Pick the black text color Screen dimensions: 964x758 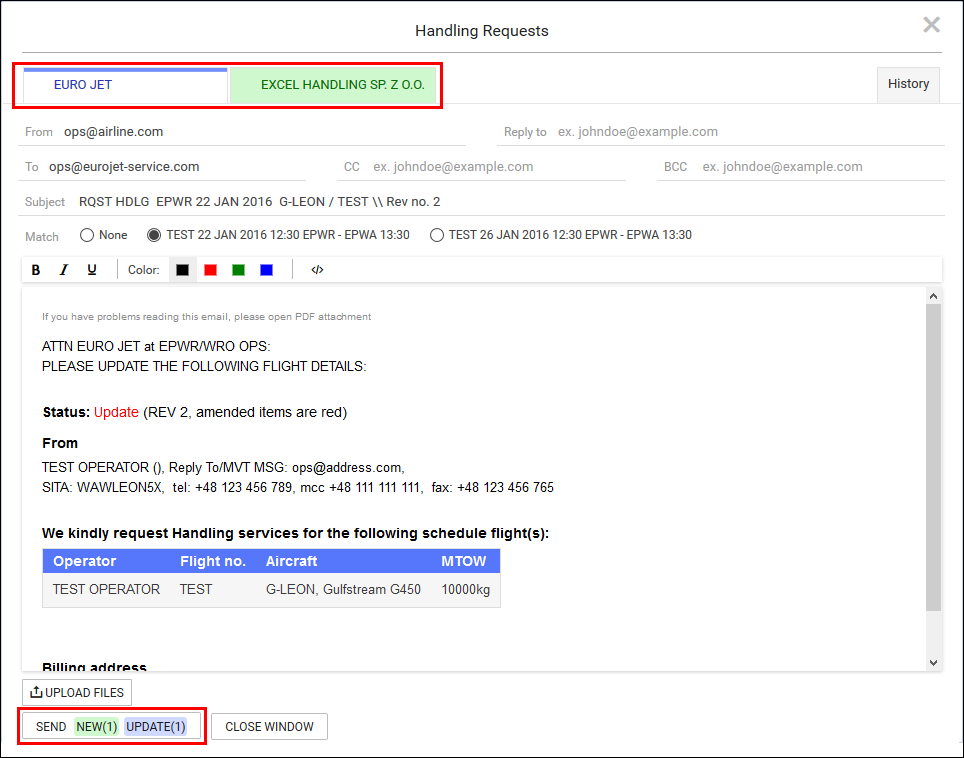tap(183, 270)
